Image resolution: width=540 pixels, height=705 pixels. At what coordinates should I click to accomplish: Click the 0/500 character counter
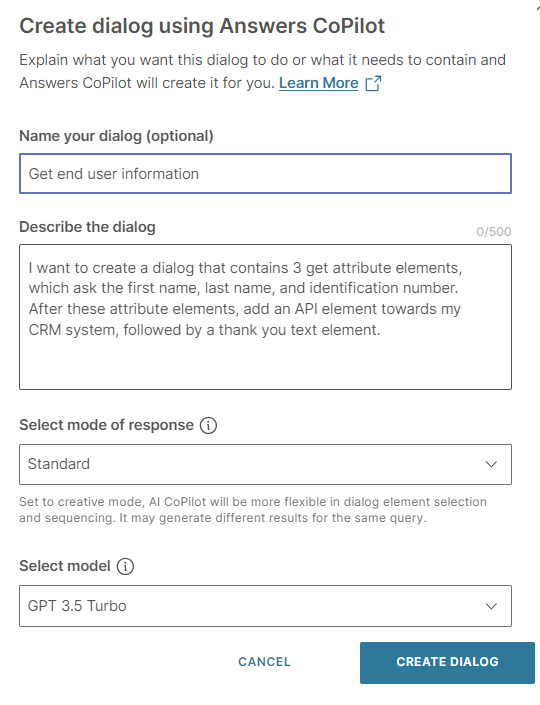point(494,232)
